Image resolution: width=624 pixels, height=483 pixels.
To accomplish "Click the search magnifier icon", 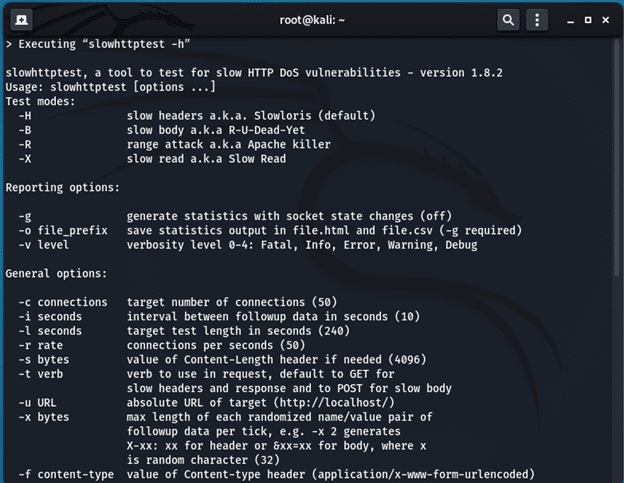I will point(508,19).
